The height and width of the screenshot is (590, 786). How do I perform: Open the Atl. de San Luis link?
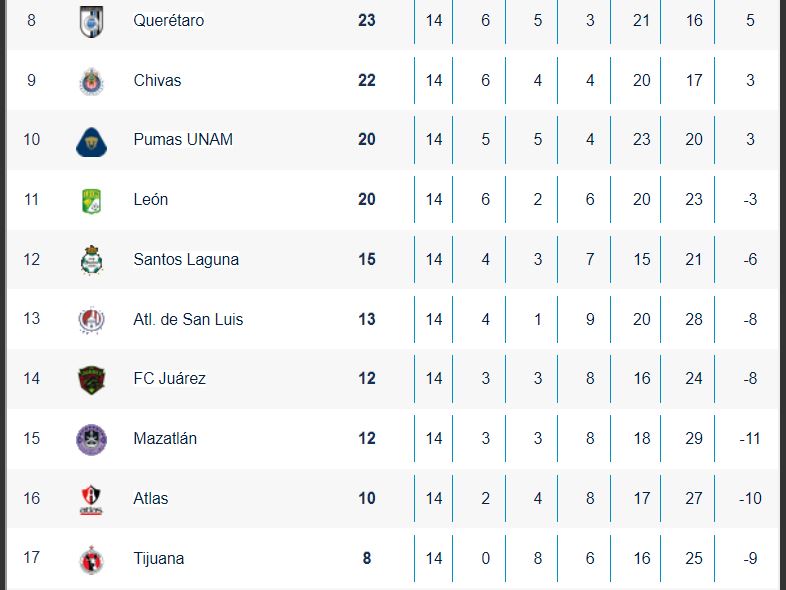[188, 320]
